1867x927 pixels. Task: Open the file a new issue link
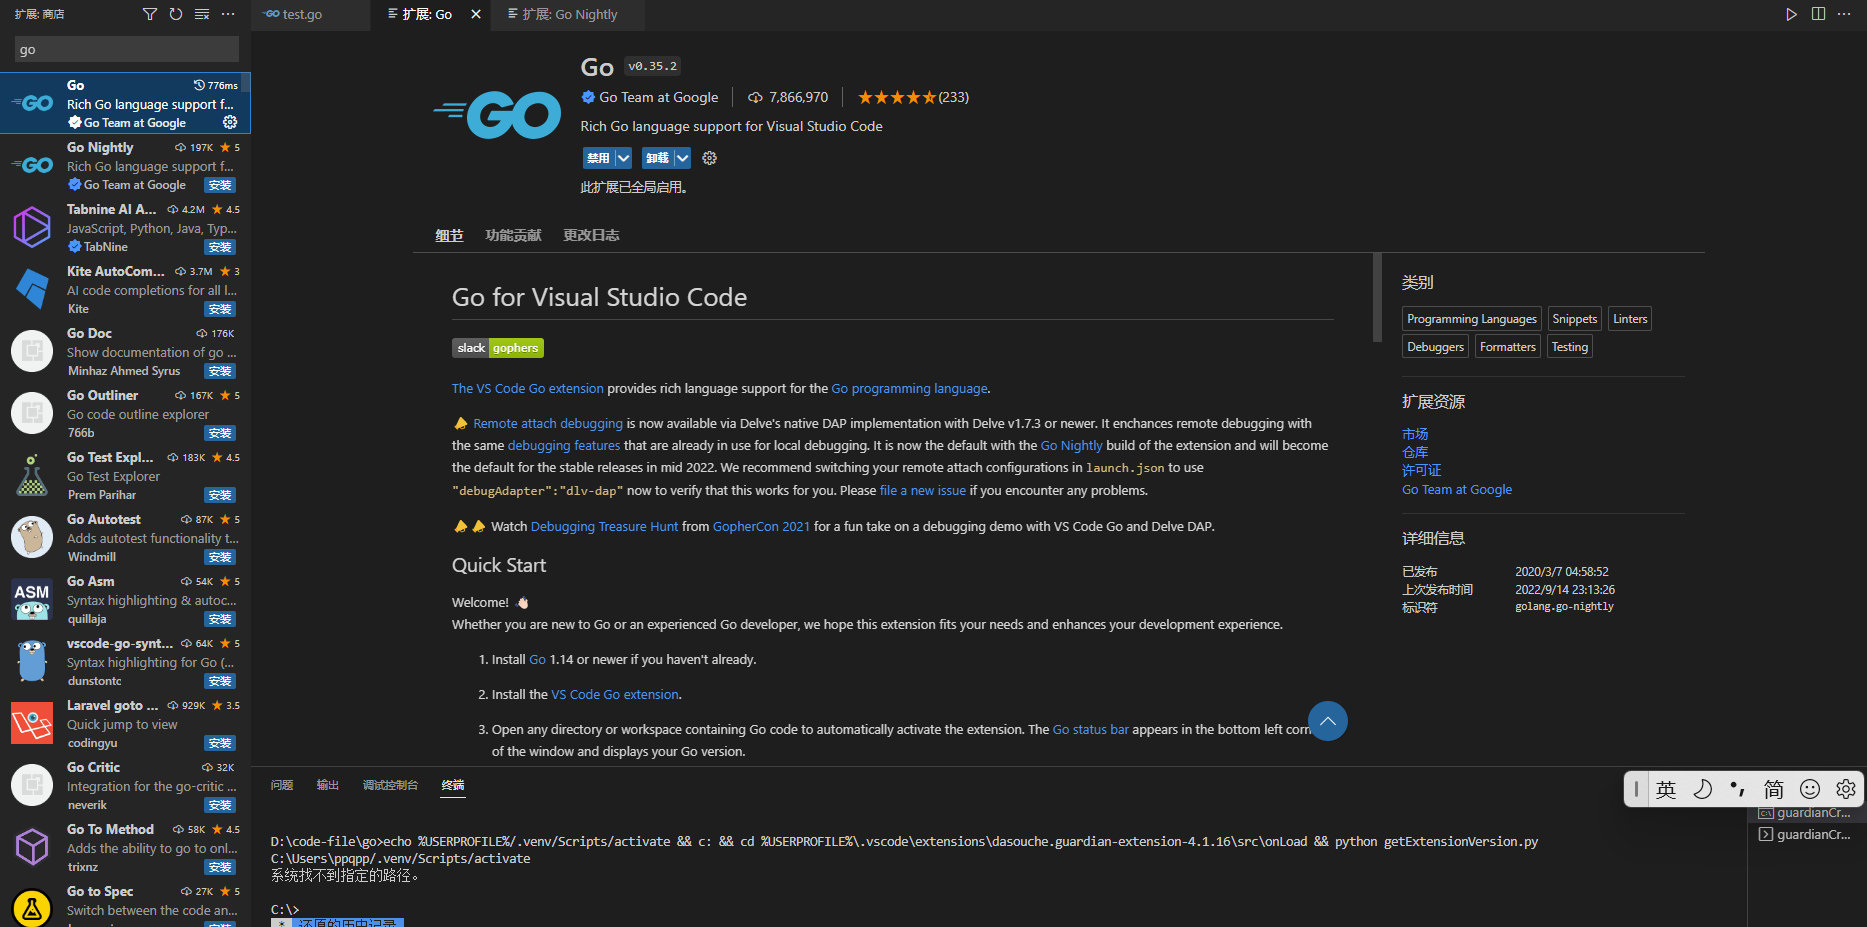923,490
